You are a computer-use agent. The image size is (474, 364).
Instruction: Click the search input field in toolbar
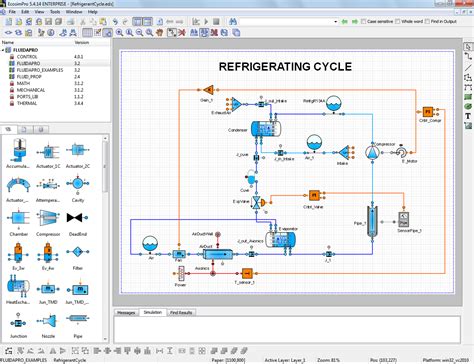(x=286, y=22)
